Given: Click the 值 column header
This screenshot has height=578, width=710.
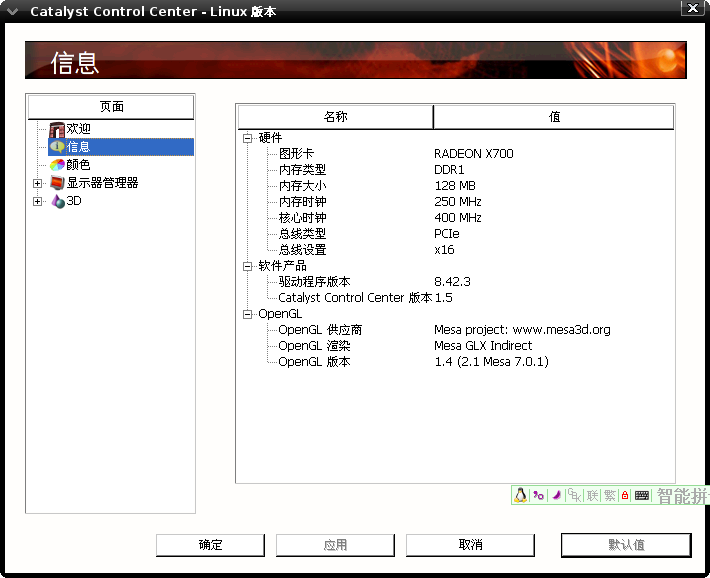Looking at the screenshot, I should coord(554,117).
